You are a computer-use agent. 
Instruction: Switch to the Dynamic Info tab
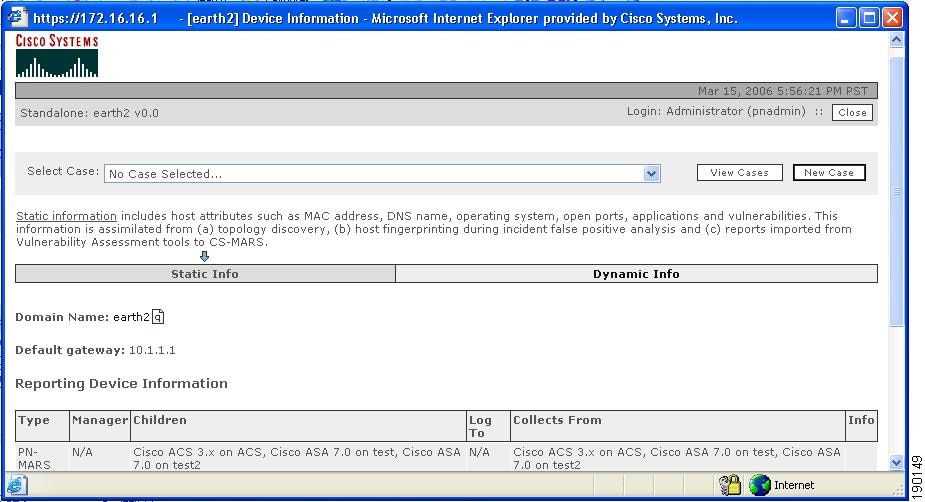click(636, 273)
